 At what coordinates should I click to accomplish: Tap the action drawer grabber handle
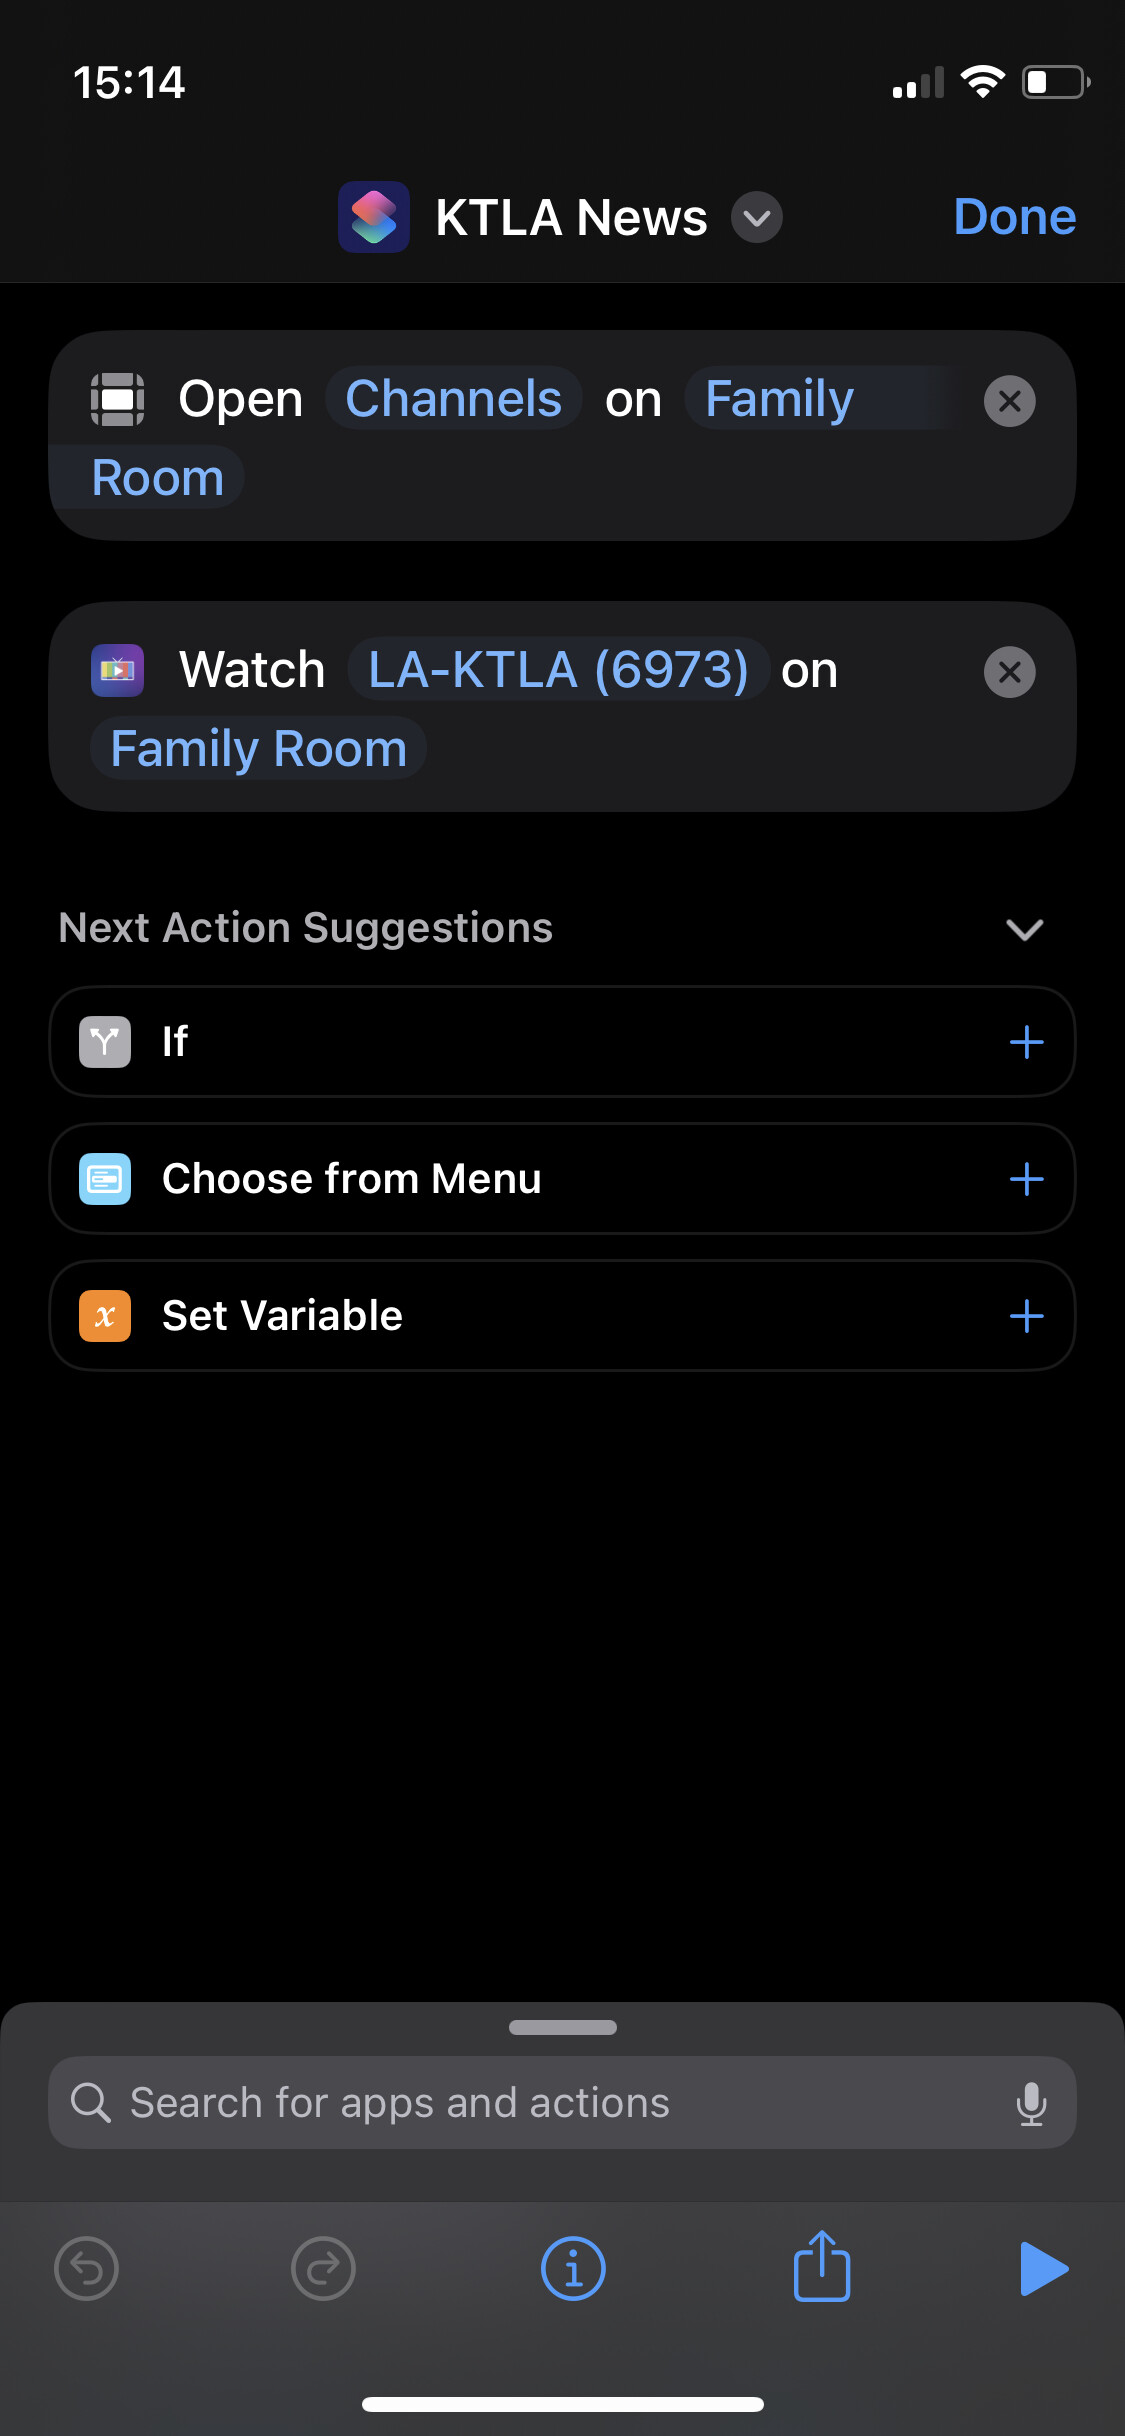(x=562, y=2028)
